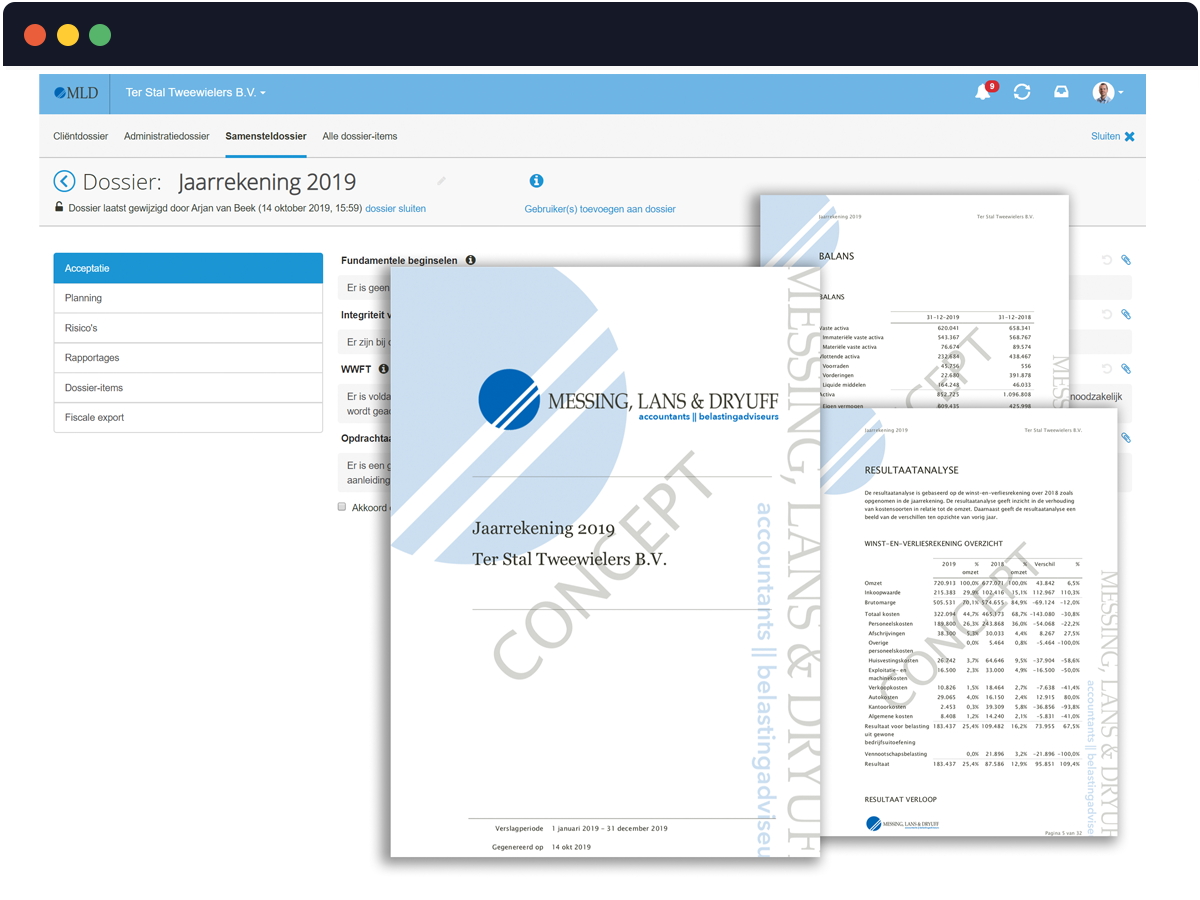This screenshot has width=1200, height=900.
Task: Click the open padlock icon beside Dossier laatst gewijzigd
Action: 59,208
